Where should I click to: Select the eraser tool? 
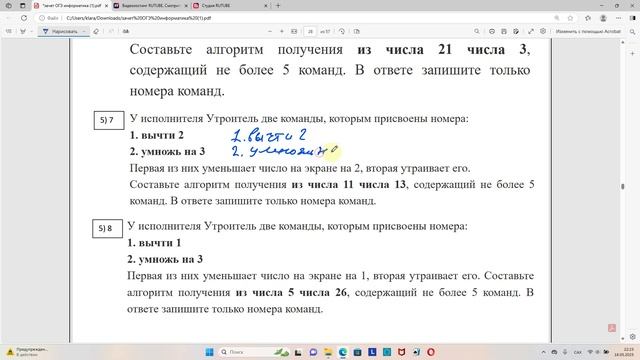coord(96,31)
